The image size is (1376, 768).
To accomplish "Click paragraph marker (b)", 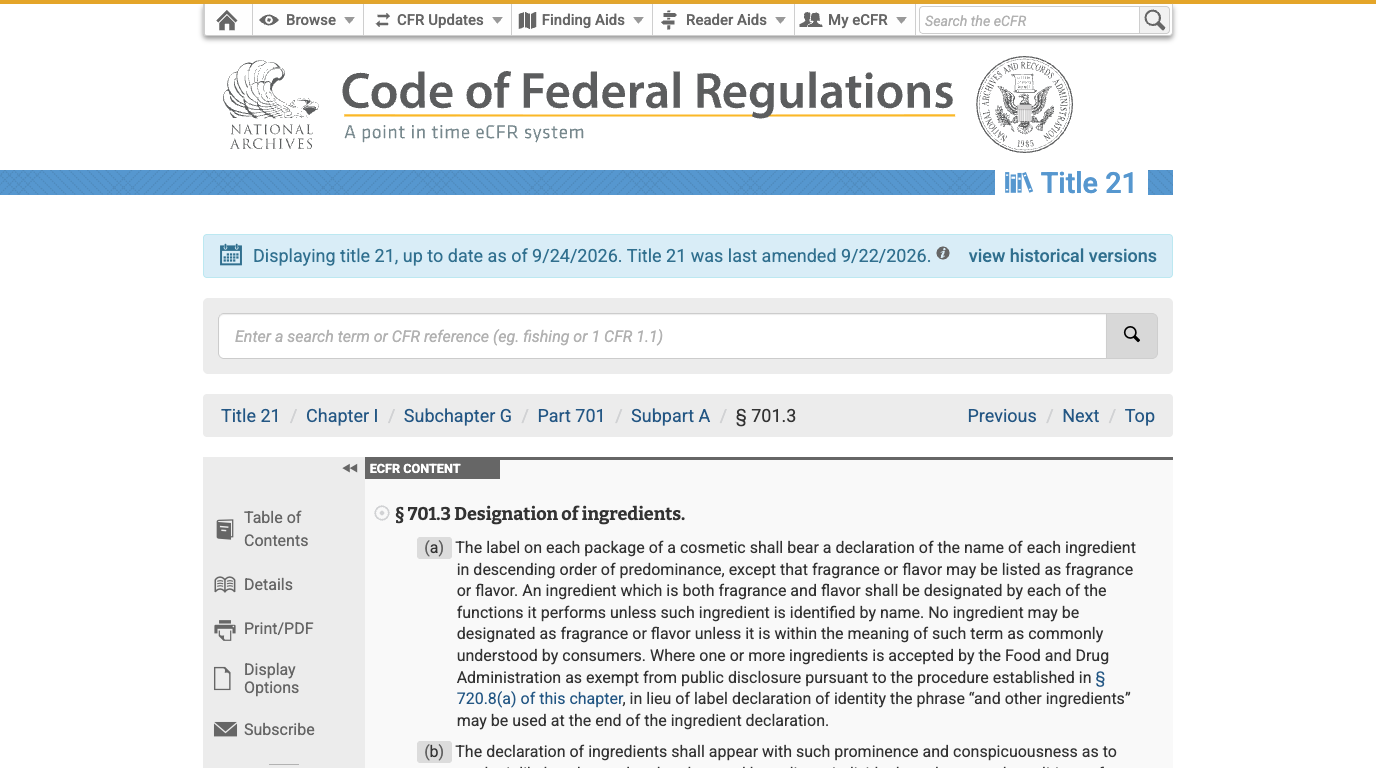I will pyautogui.click(x=434, y=752).
